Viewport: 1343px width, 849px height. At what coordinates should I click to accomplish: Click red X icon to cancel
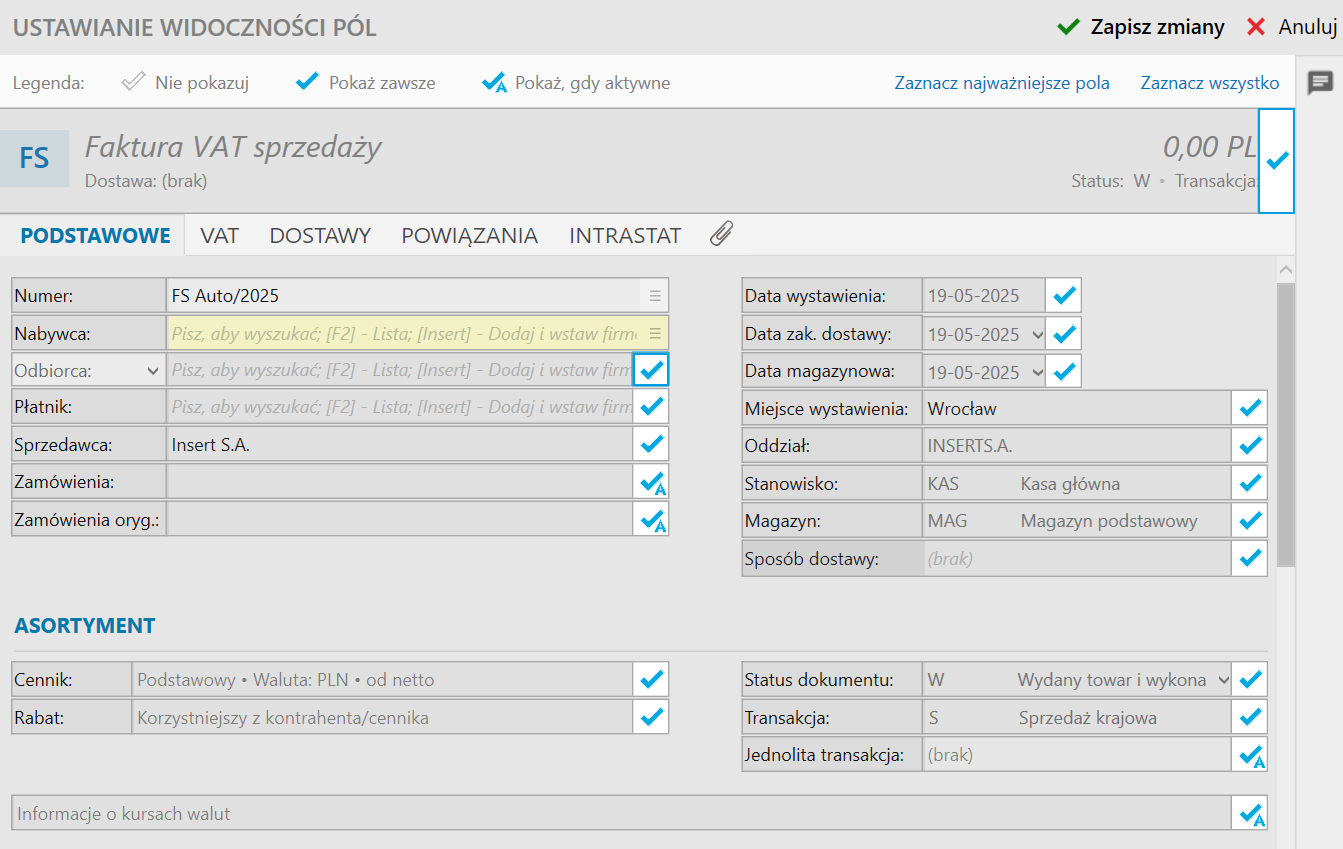click(1256, 27)
